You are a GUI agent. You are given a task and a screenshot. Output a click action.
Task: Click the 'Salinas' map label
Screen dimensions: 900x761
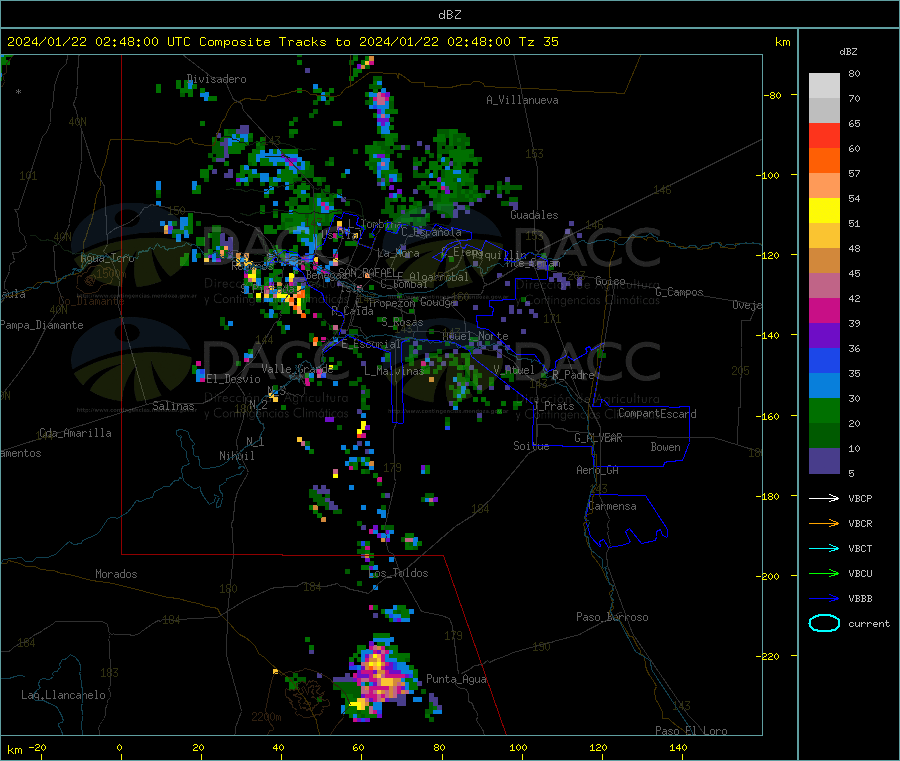point(173,406)
